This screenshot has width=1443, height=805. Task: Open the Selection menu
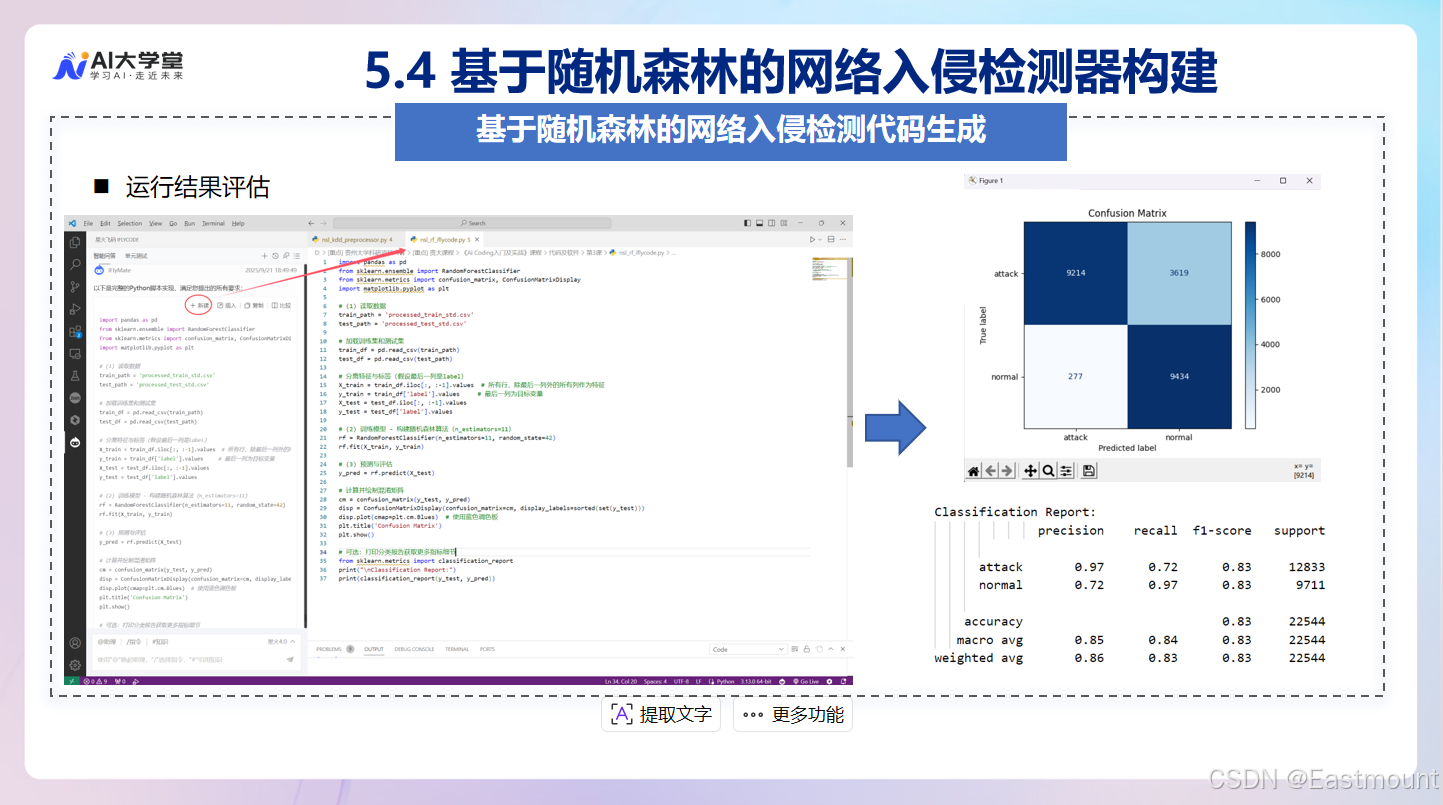130,223
